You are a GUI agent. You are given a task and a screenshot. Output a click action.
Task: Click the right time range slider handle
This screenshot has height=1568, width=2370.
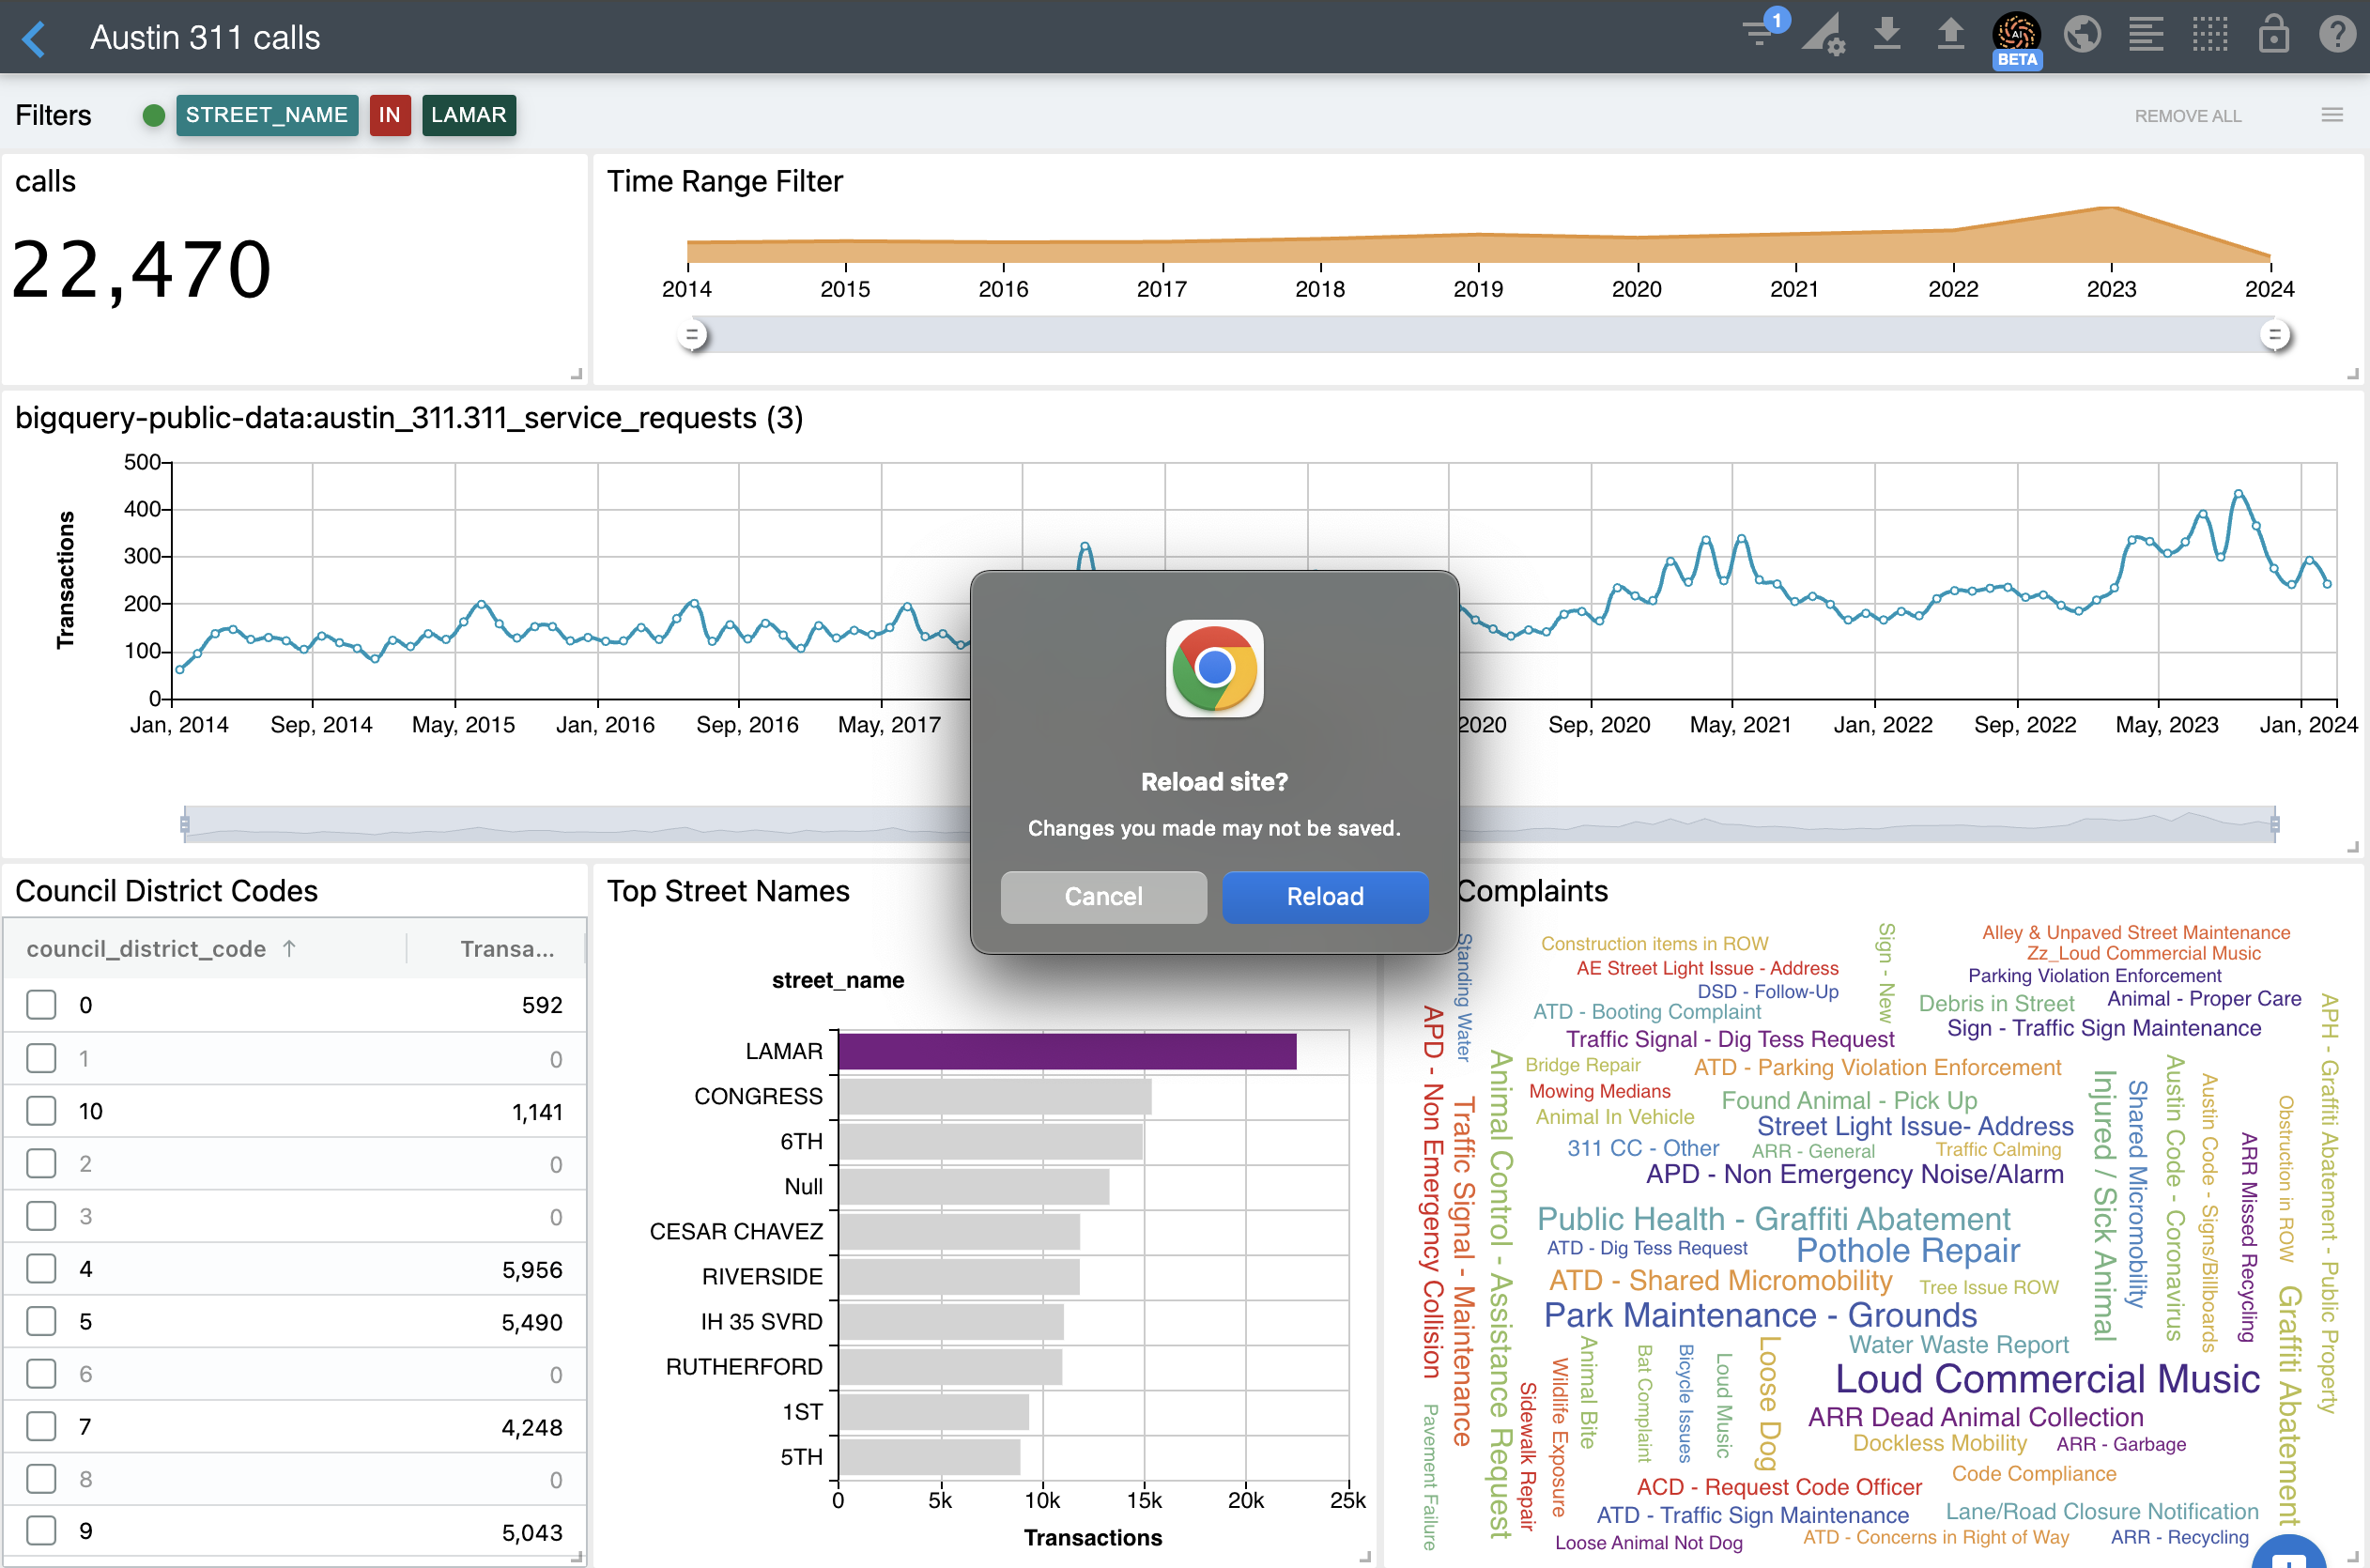tap(2275, 335)
